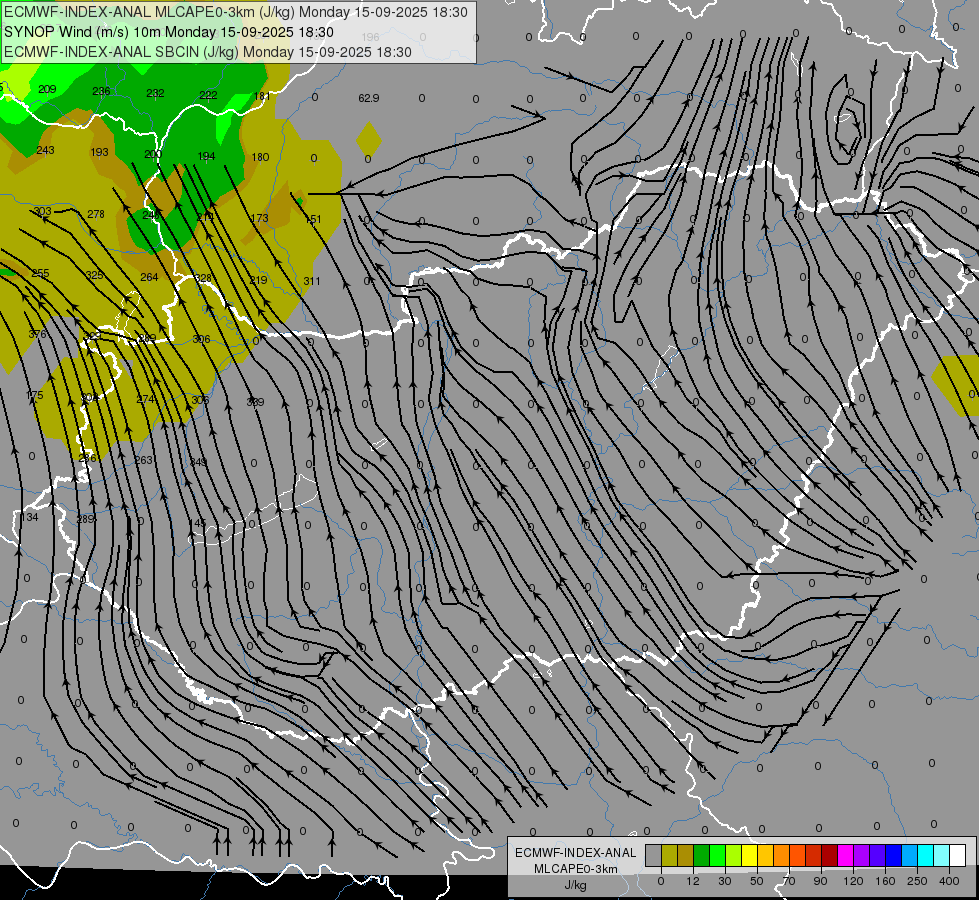Click the olive-yellow legend swatch
979x900 pixels.
(669, 855)
